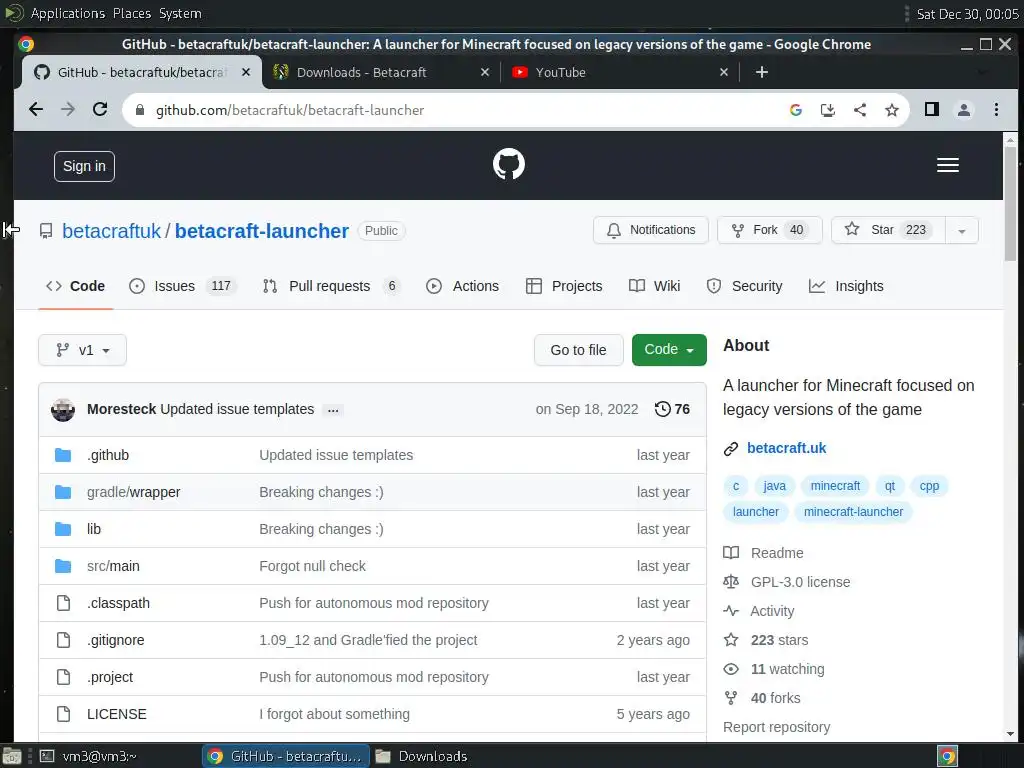Click the Sign in button
This screenshot has width=1024, height=768.
point(84,167)
